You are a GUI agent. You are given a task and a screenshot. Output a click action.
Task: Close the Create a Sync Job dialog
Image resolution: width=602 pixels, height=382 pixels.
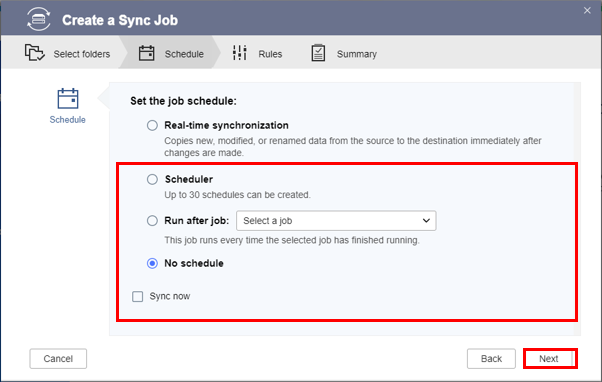[x=587, y=11]
